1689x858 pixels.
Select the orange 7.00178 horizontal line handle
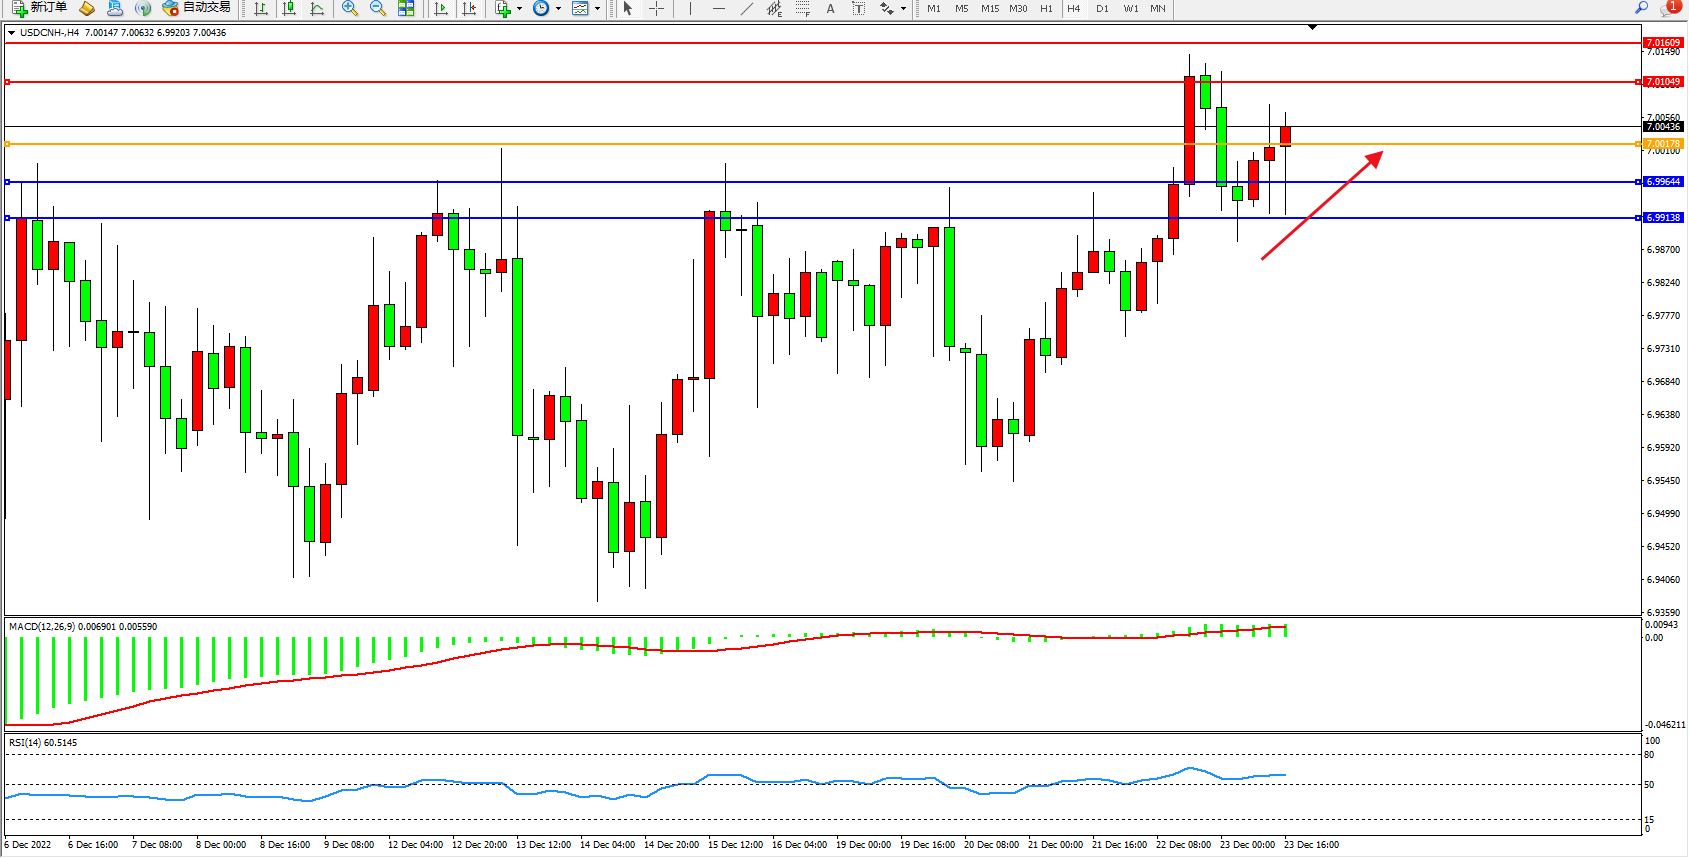8,144
